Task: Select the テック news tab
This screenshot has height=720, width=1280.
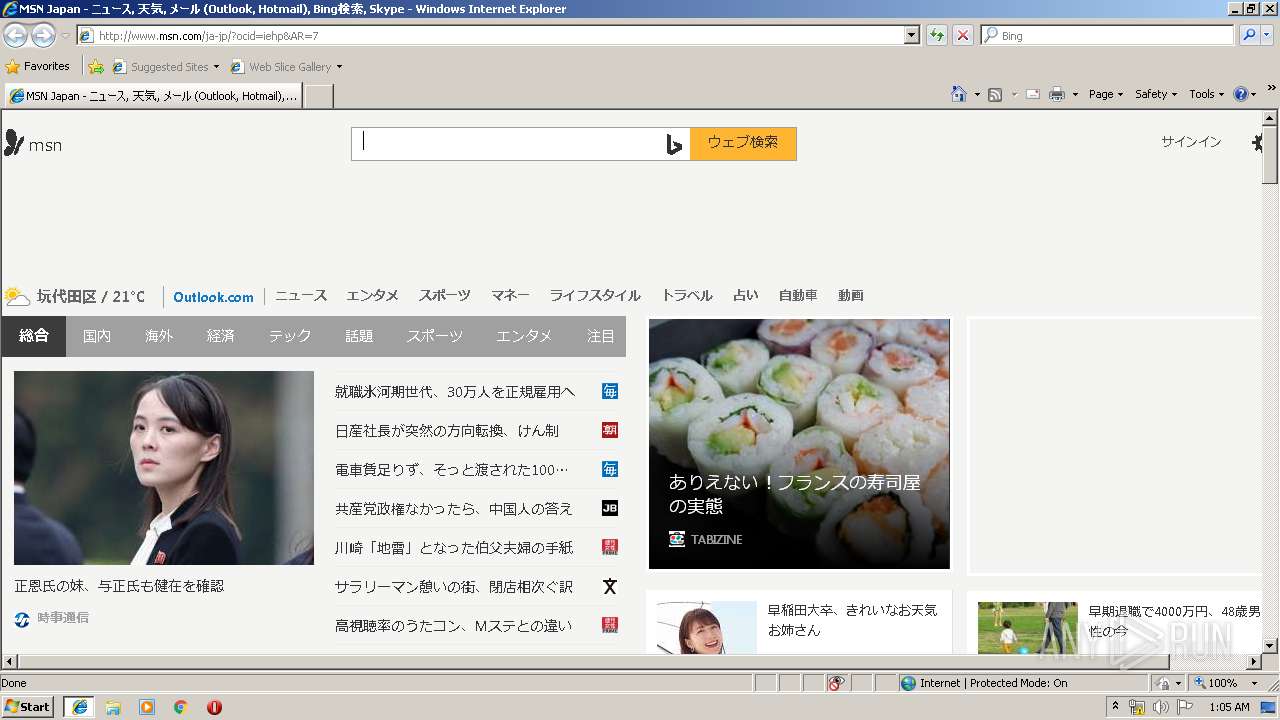Action: pyautogui.click(x=290, y=336)
